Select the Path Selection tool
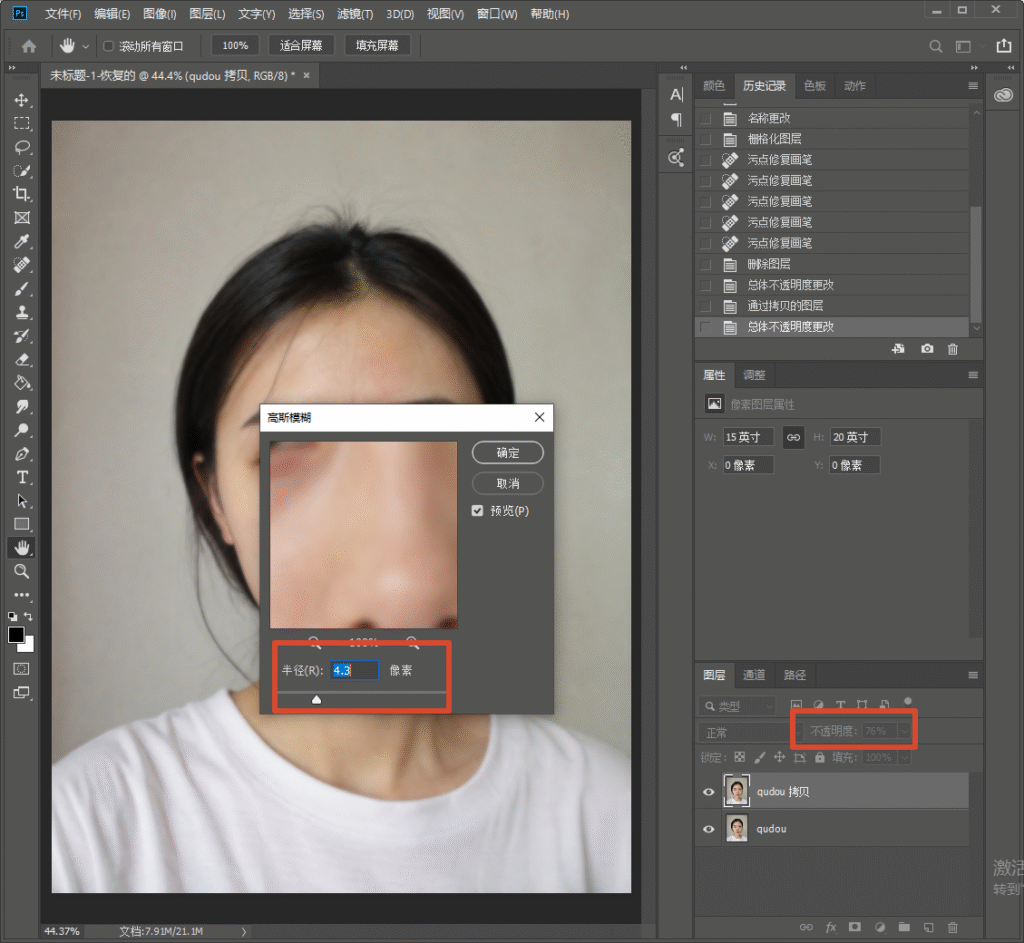This screenshot has height=943, width=1024. [22, 501]
